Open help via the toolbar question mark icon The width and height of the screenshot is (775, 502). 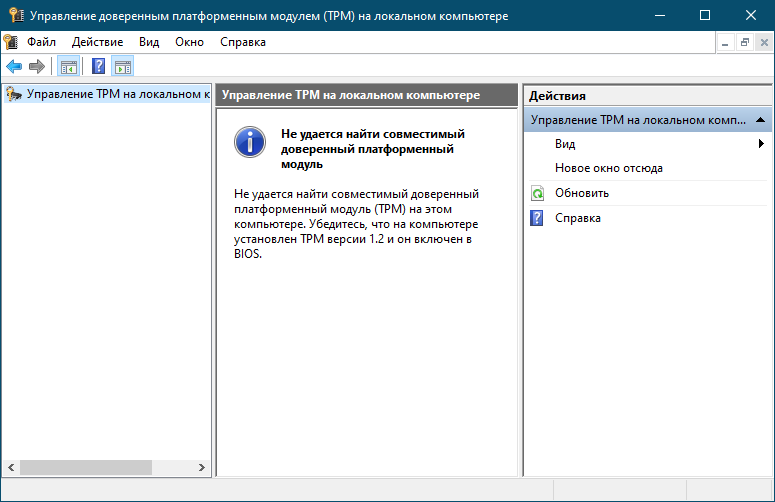click(98, 66)
